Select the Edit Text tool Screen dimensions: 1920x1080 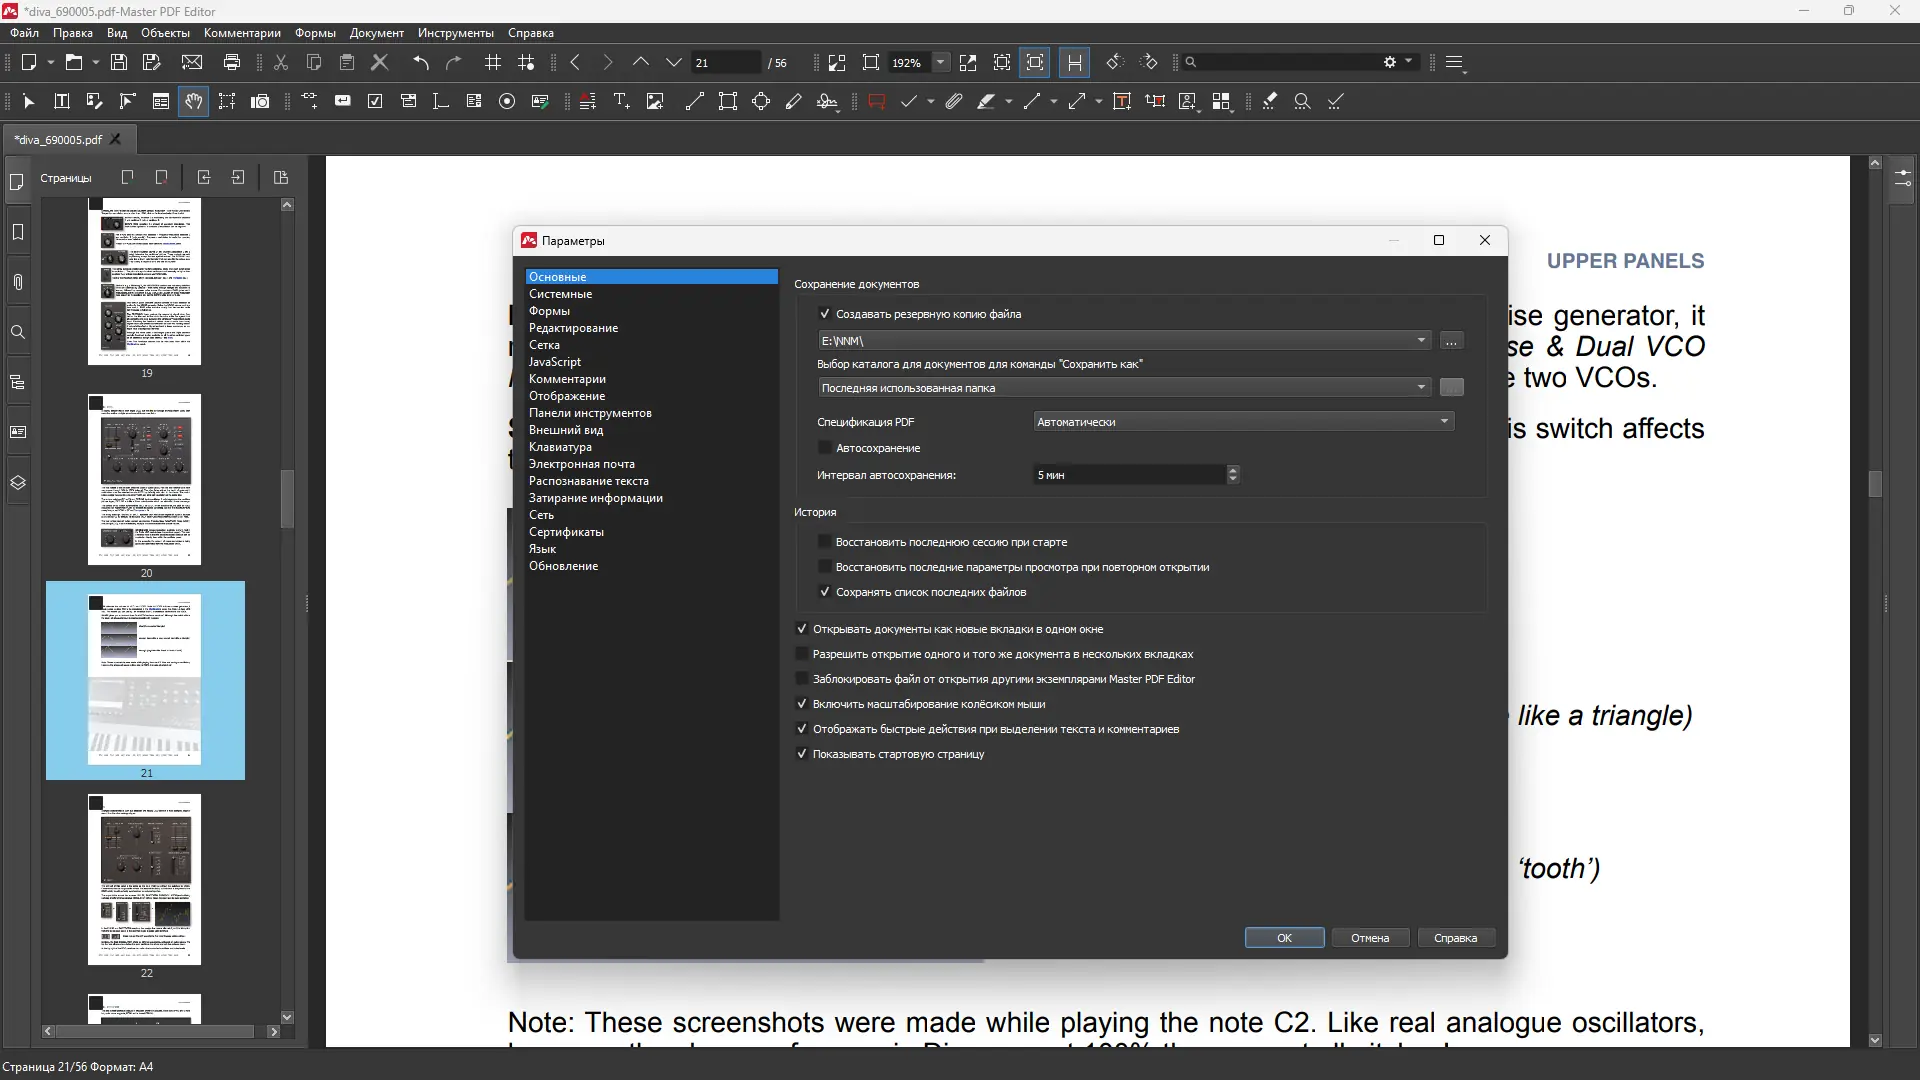point(62,101)
